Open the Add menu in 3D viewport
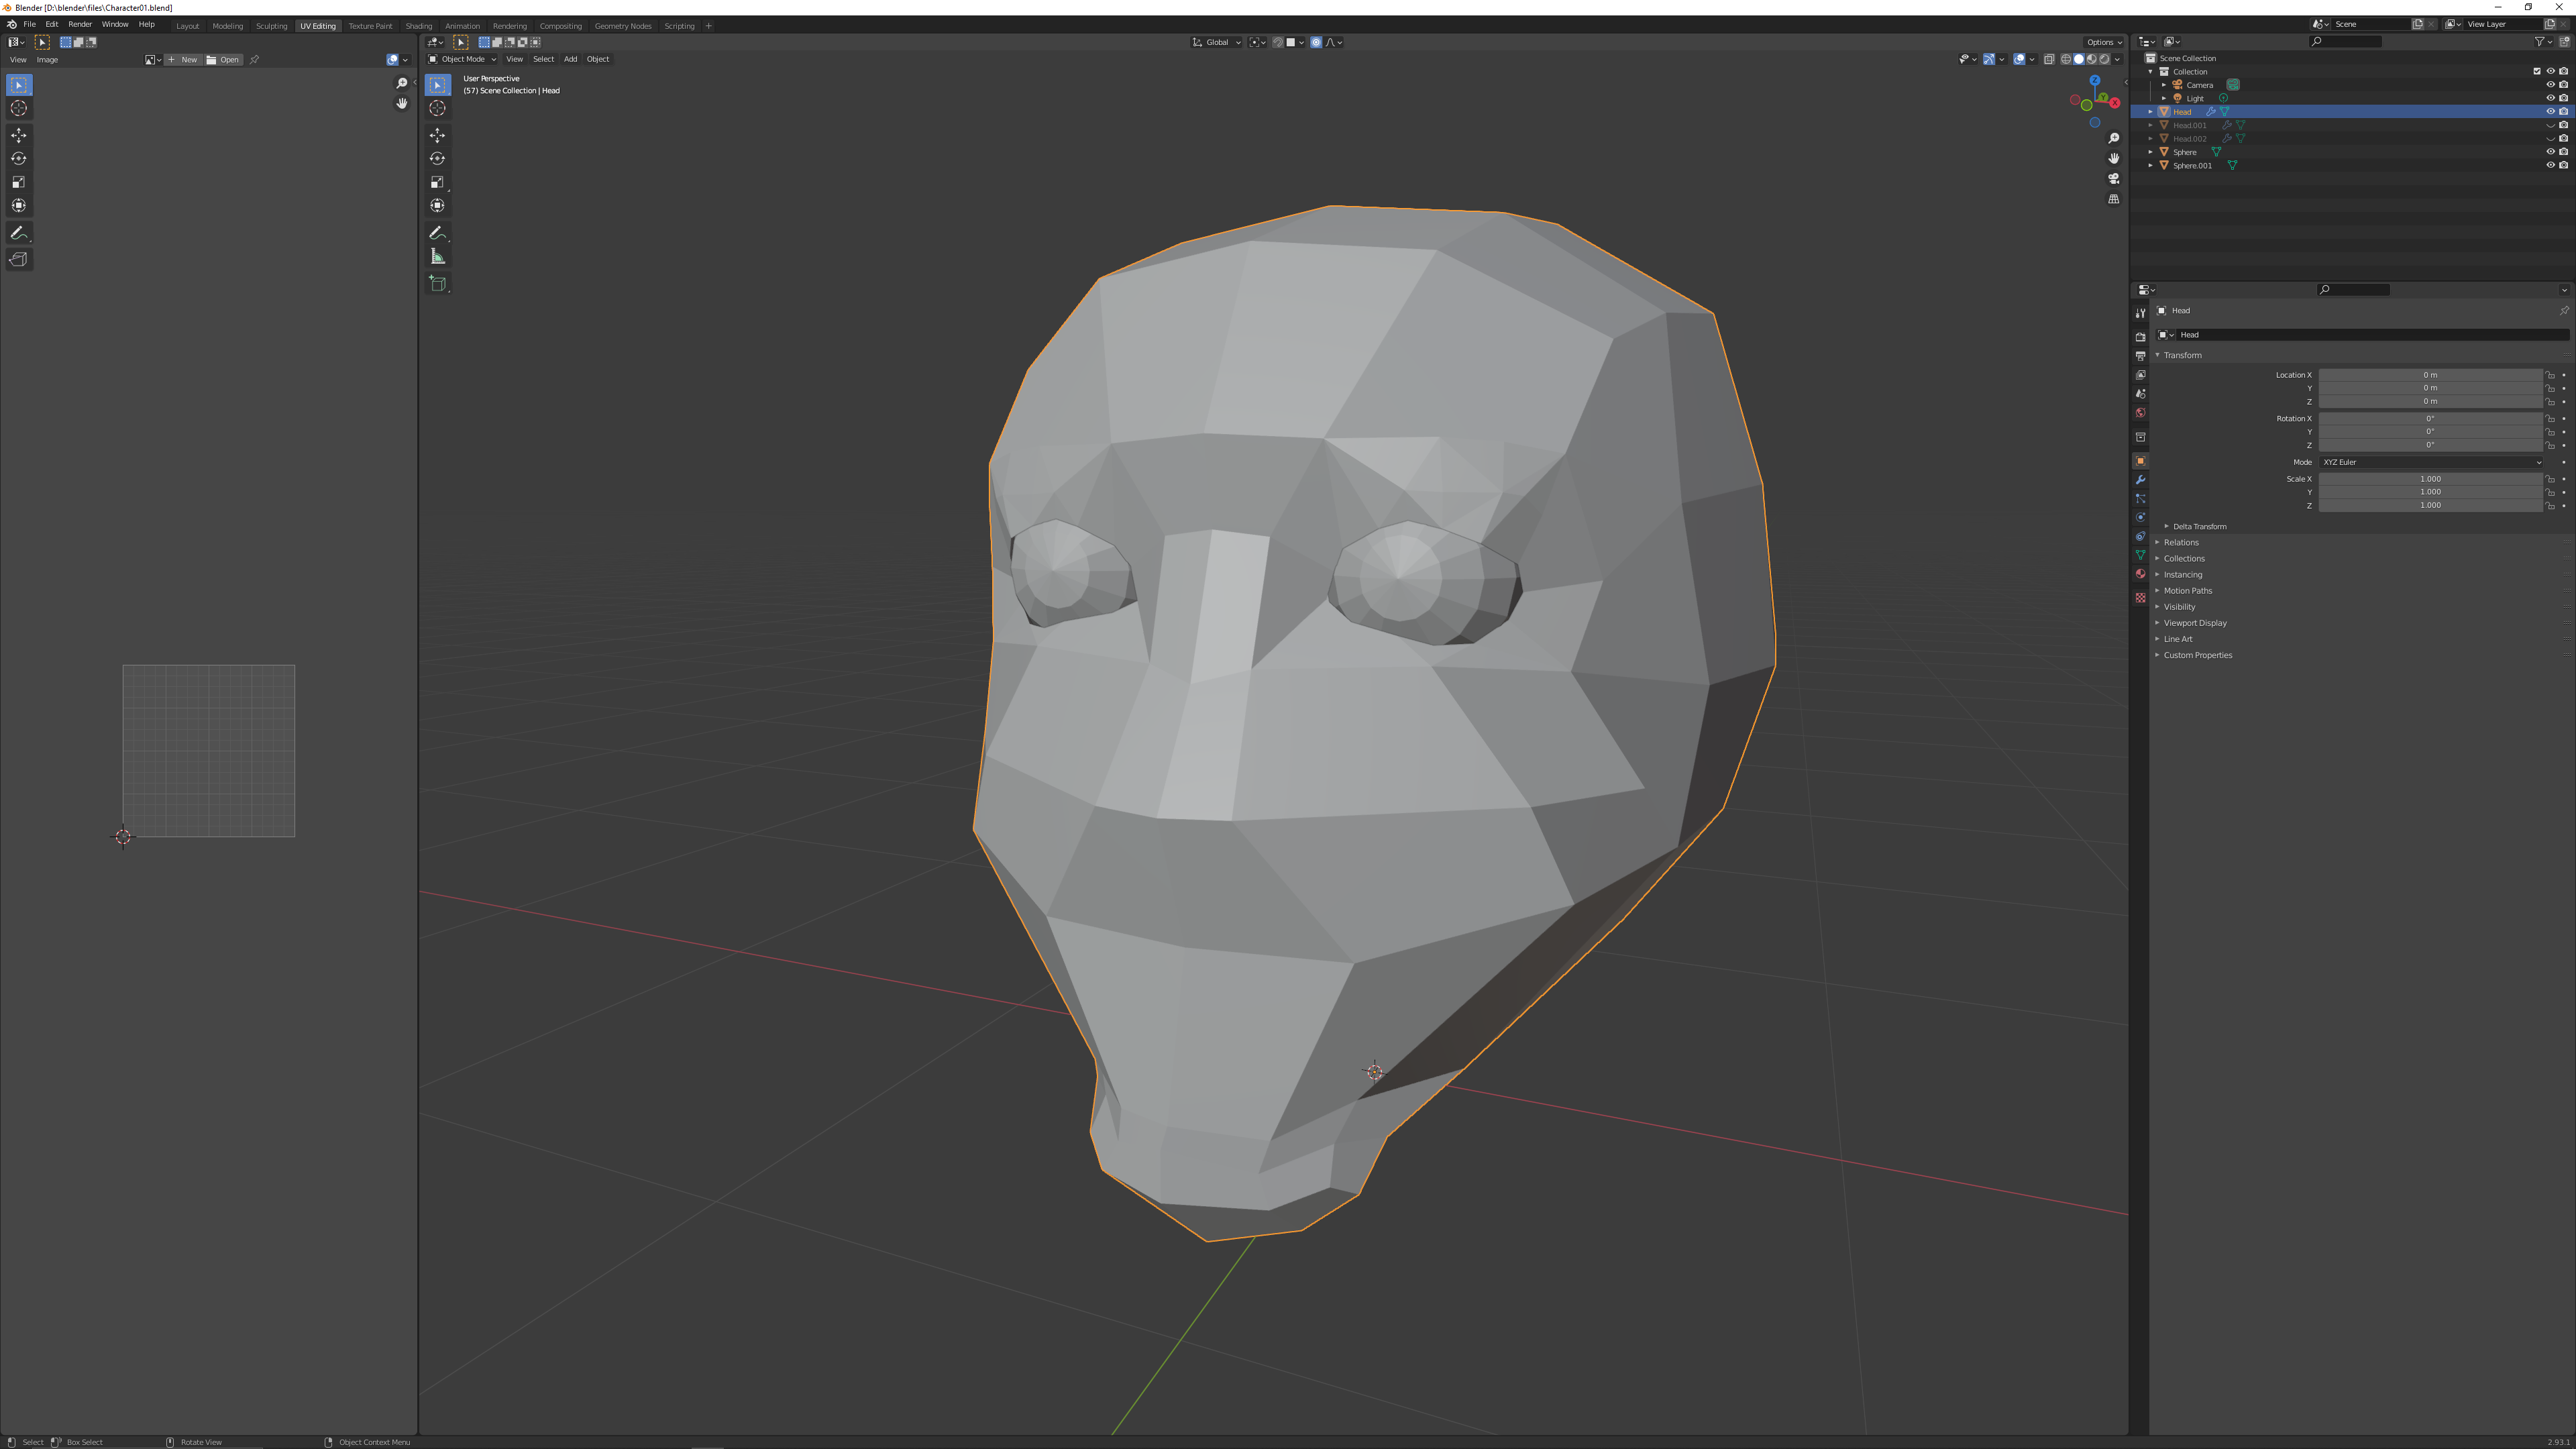The height and width of the screenshot is (1449, 2576). click(x=570, y=59)
